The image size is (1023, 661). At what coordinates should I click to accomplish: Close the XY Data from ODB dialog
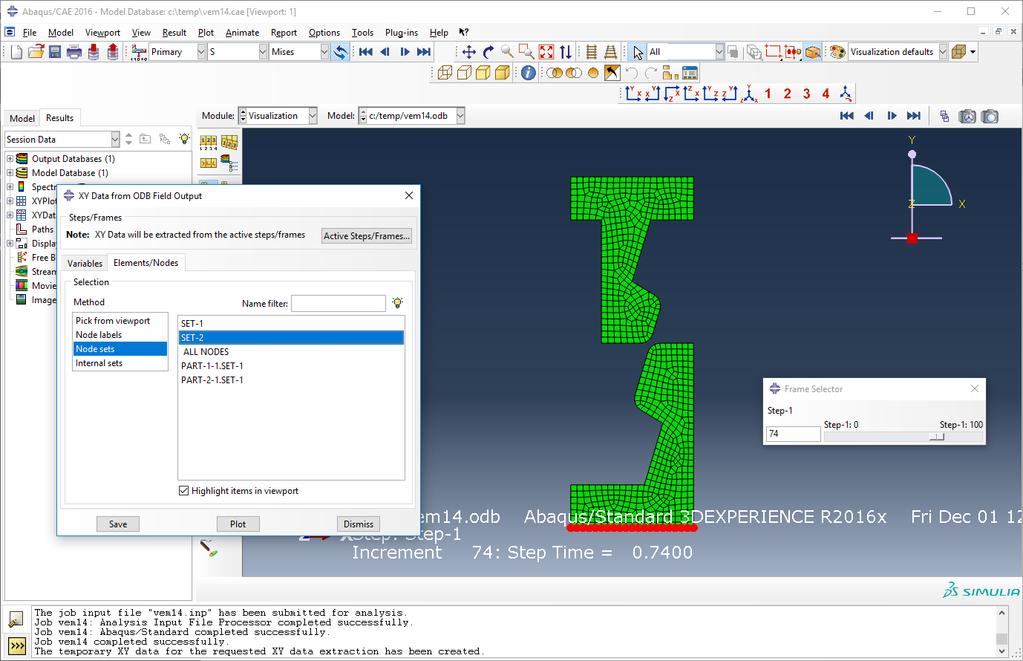(408, 195)
